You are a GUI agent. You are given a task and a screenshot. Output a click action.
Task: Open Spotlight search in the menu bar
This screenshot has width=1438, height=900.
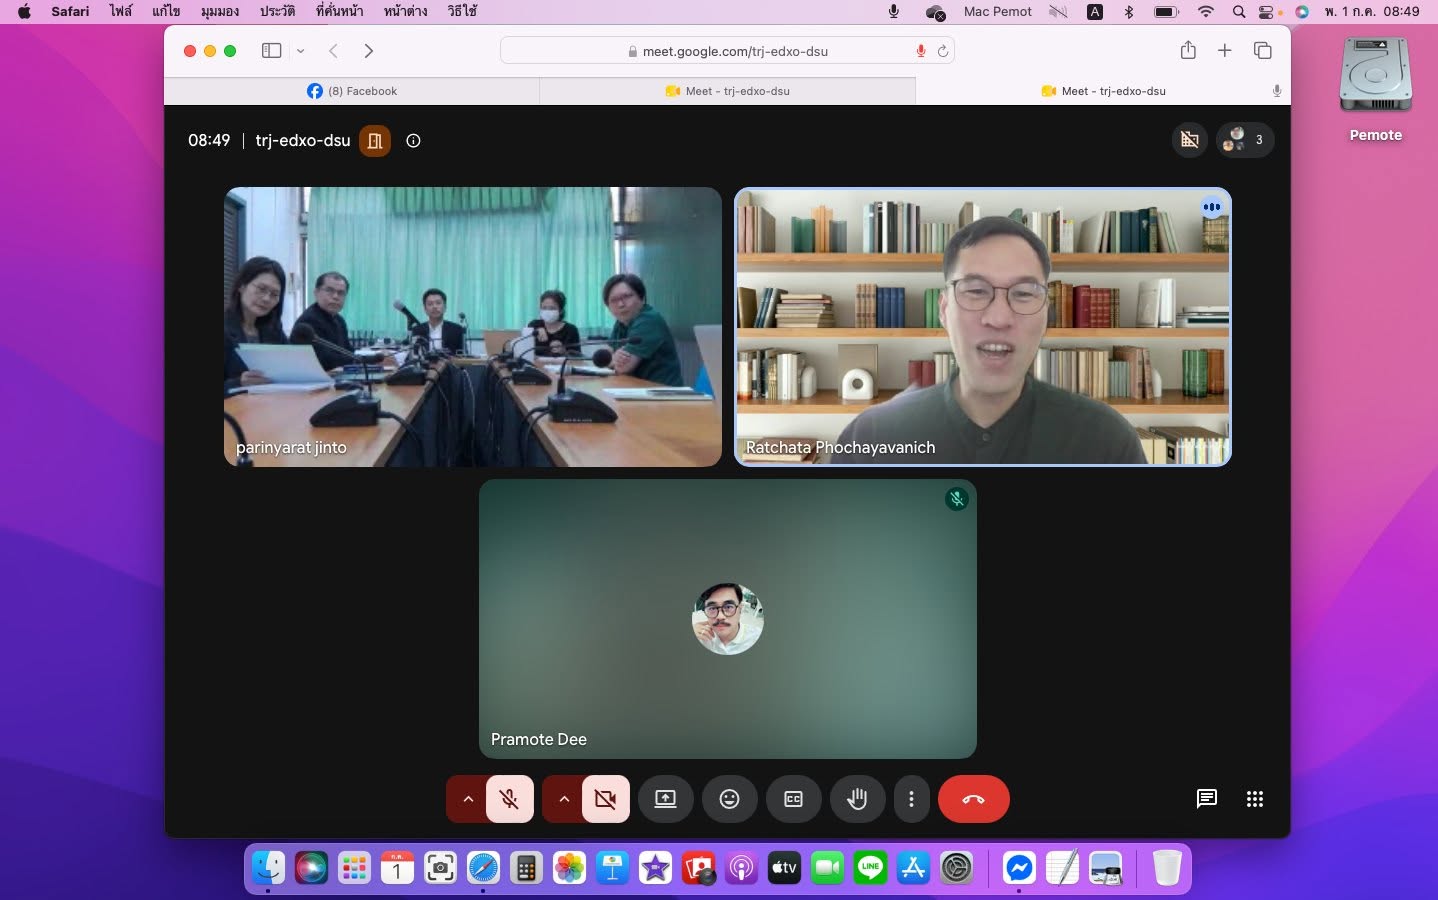point(1239,11)
